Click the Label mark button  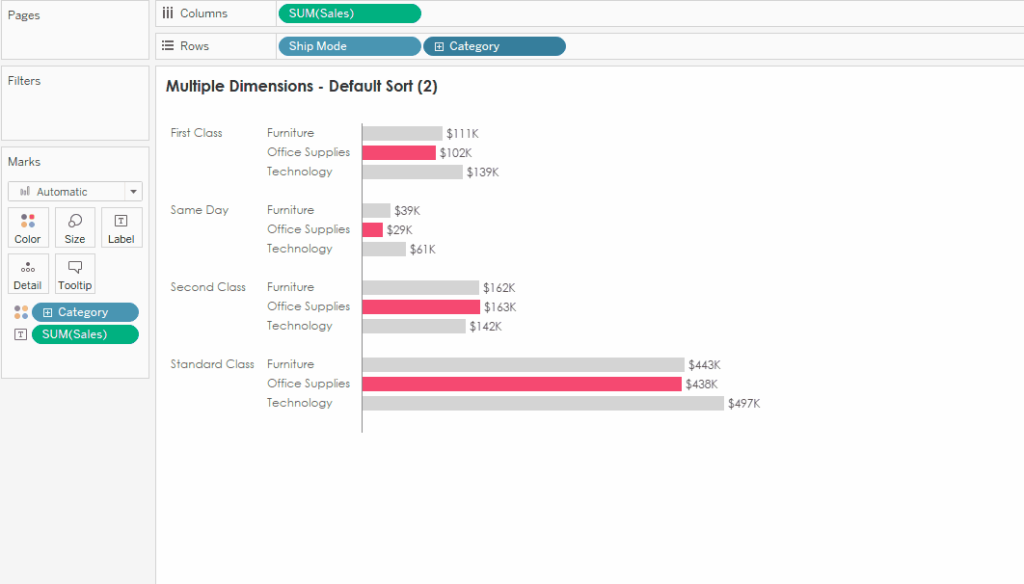point(121,227)
